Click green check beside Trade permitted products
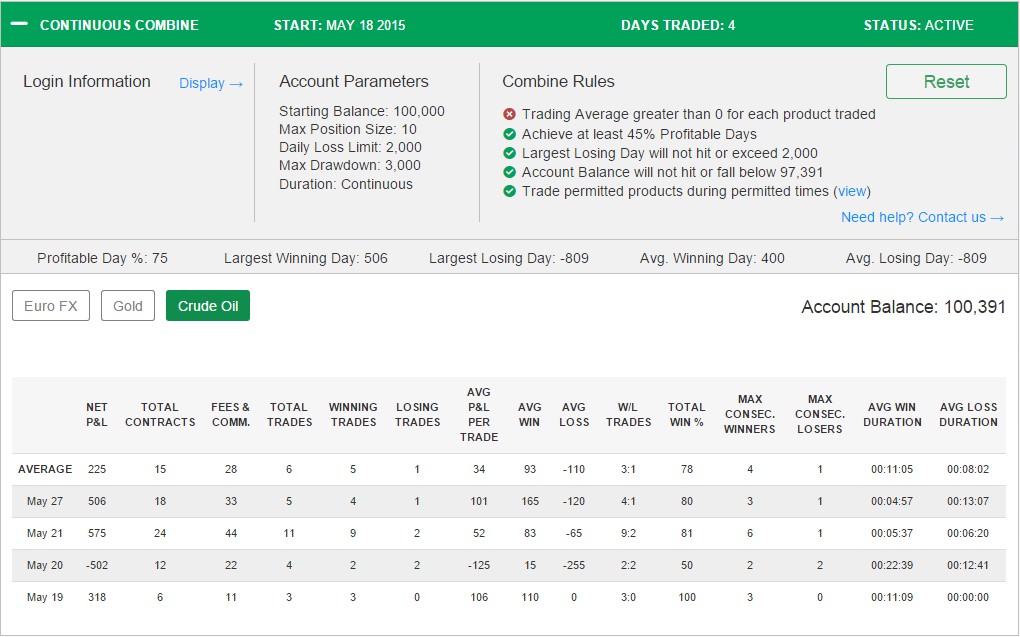 [509, 191]
